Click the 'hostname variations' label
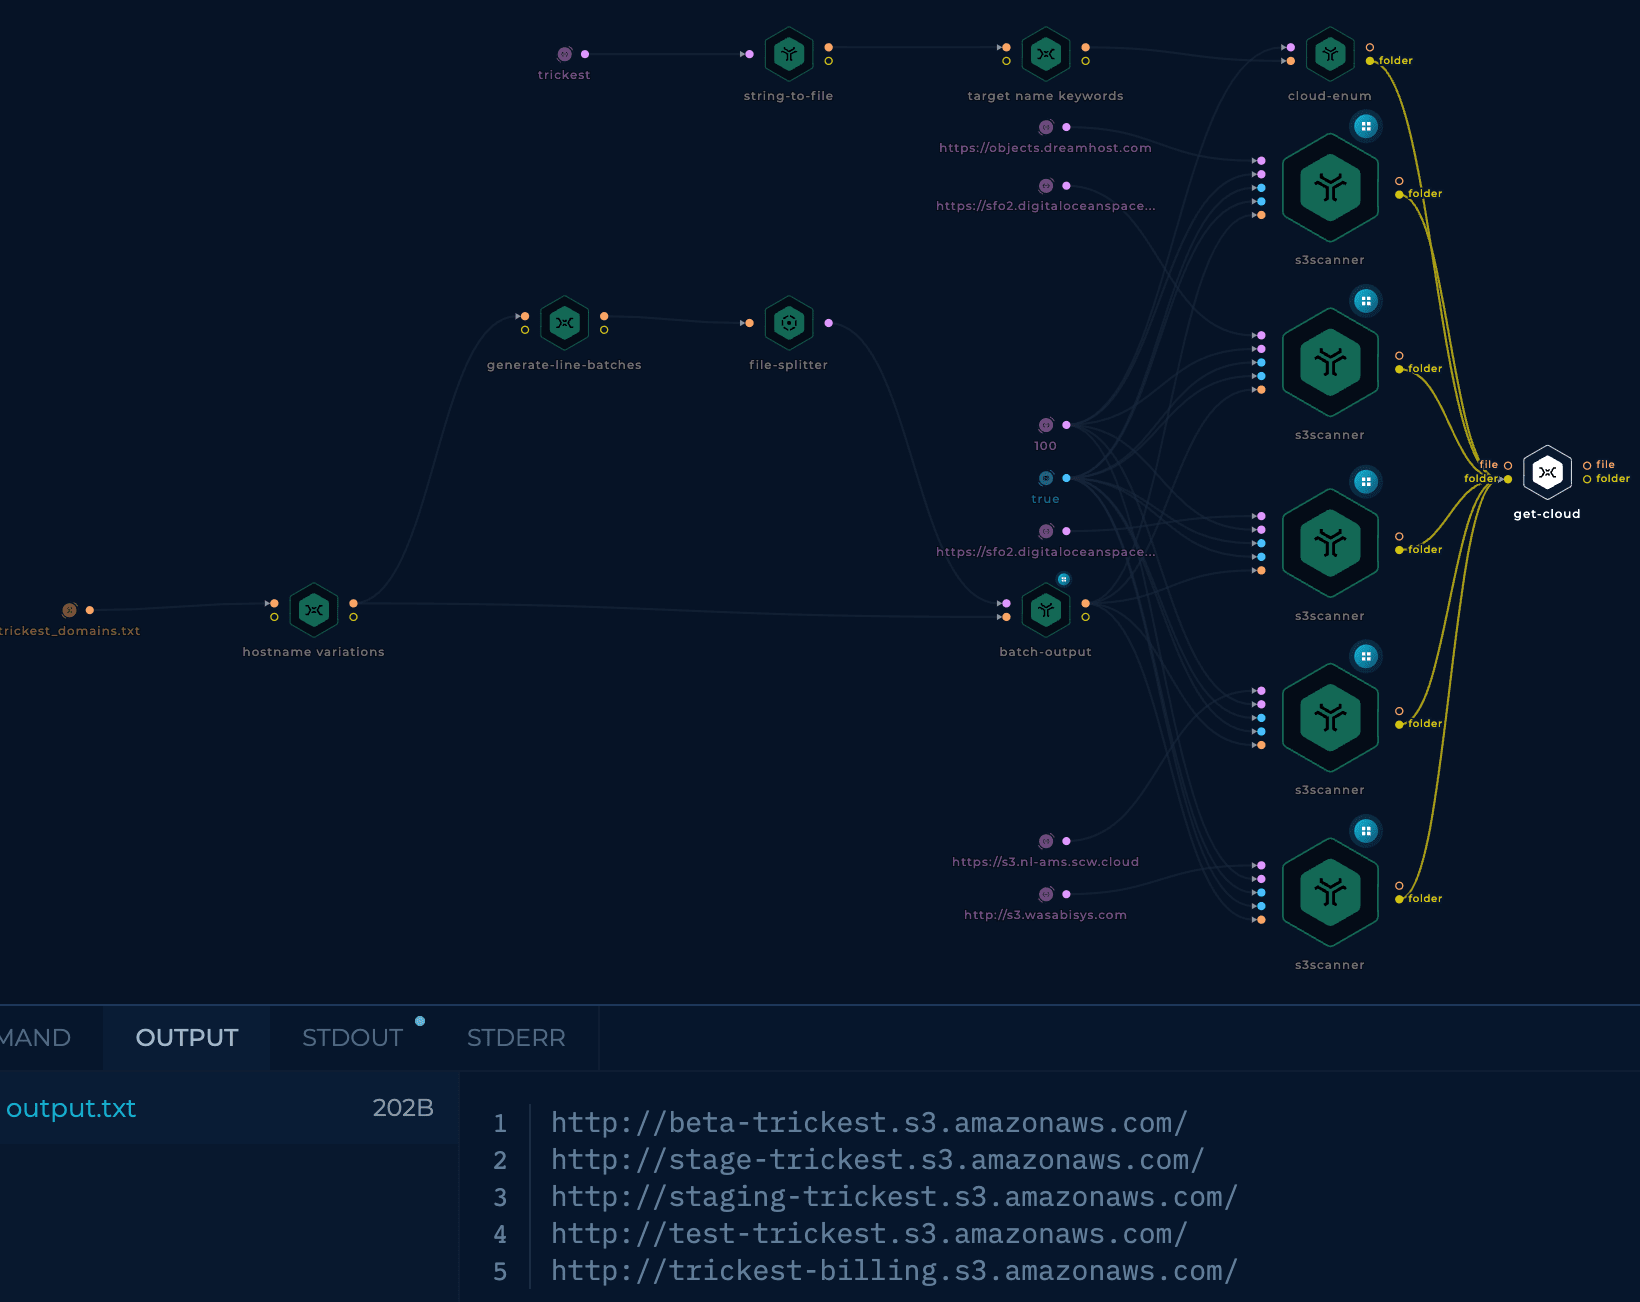This screenshot has width=1640, height=1302. [x=314, y=652]
